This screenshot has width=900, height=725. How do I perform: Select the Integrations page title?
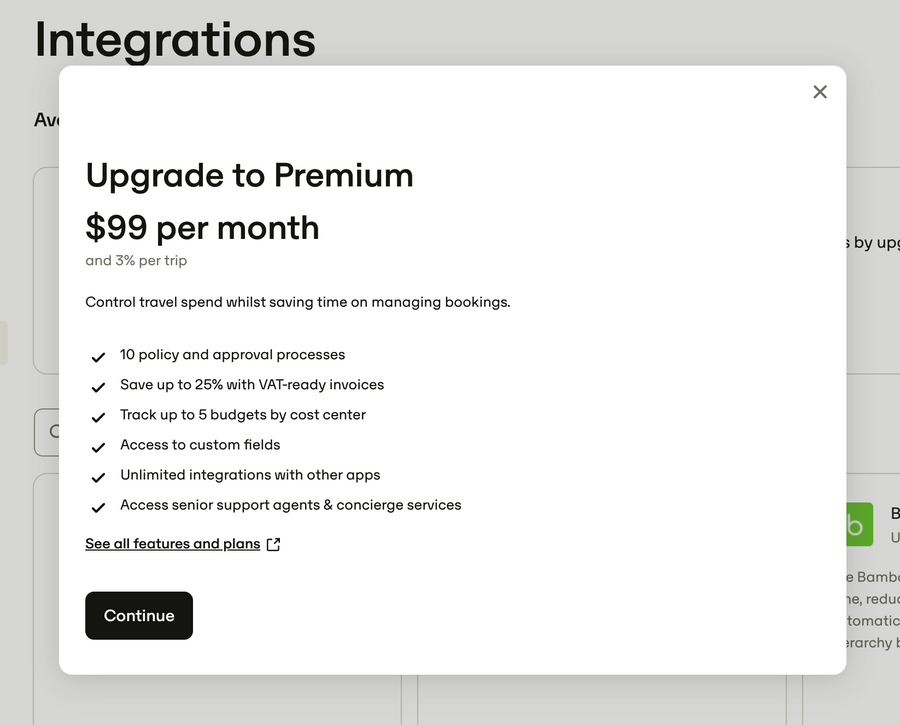tap(175, 40)
